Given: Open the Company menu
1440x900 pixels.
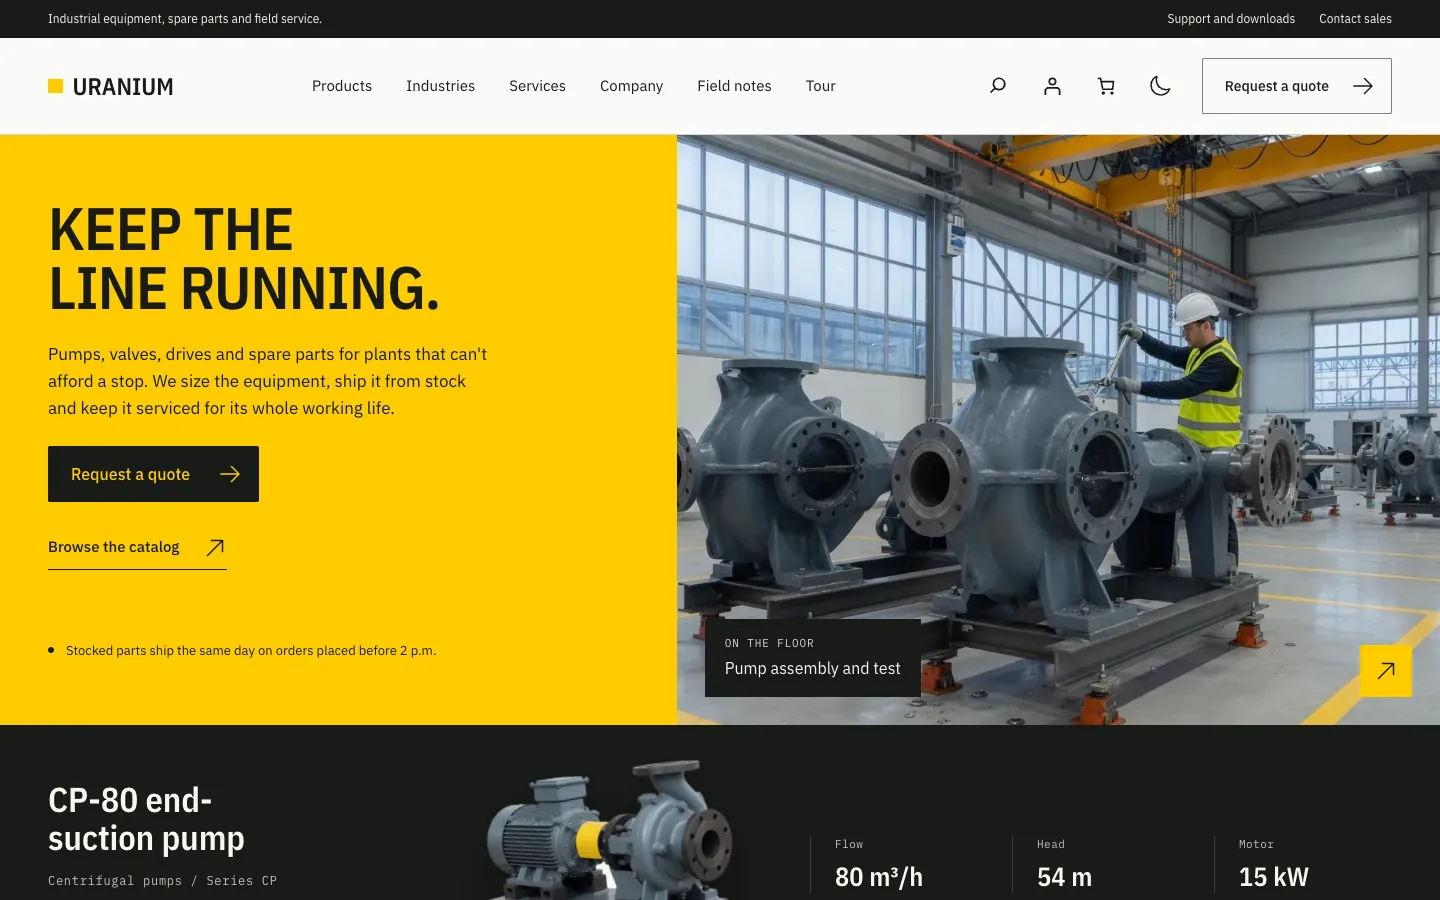Looking at the screenshot, I should click(631, 86).
